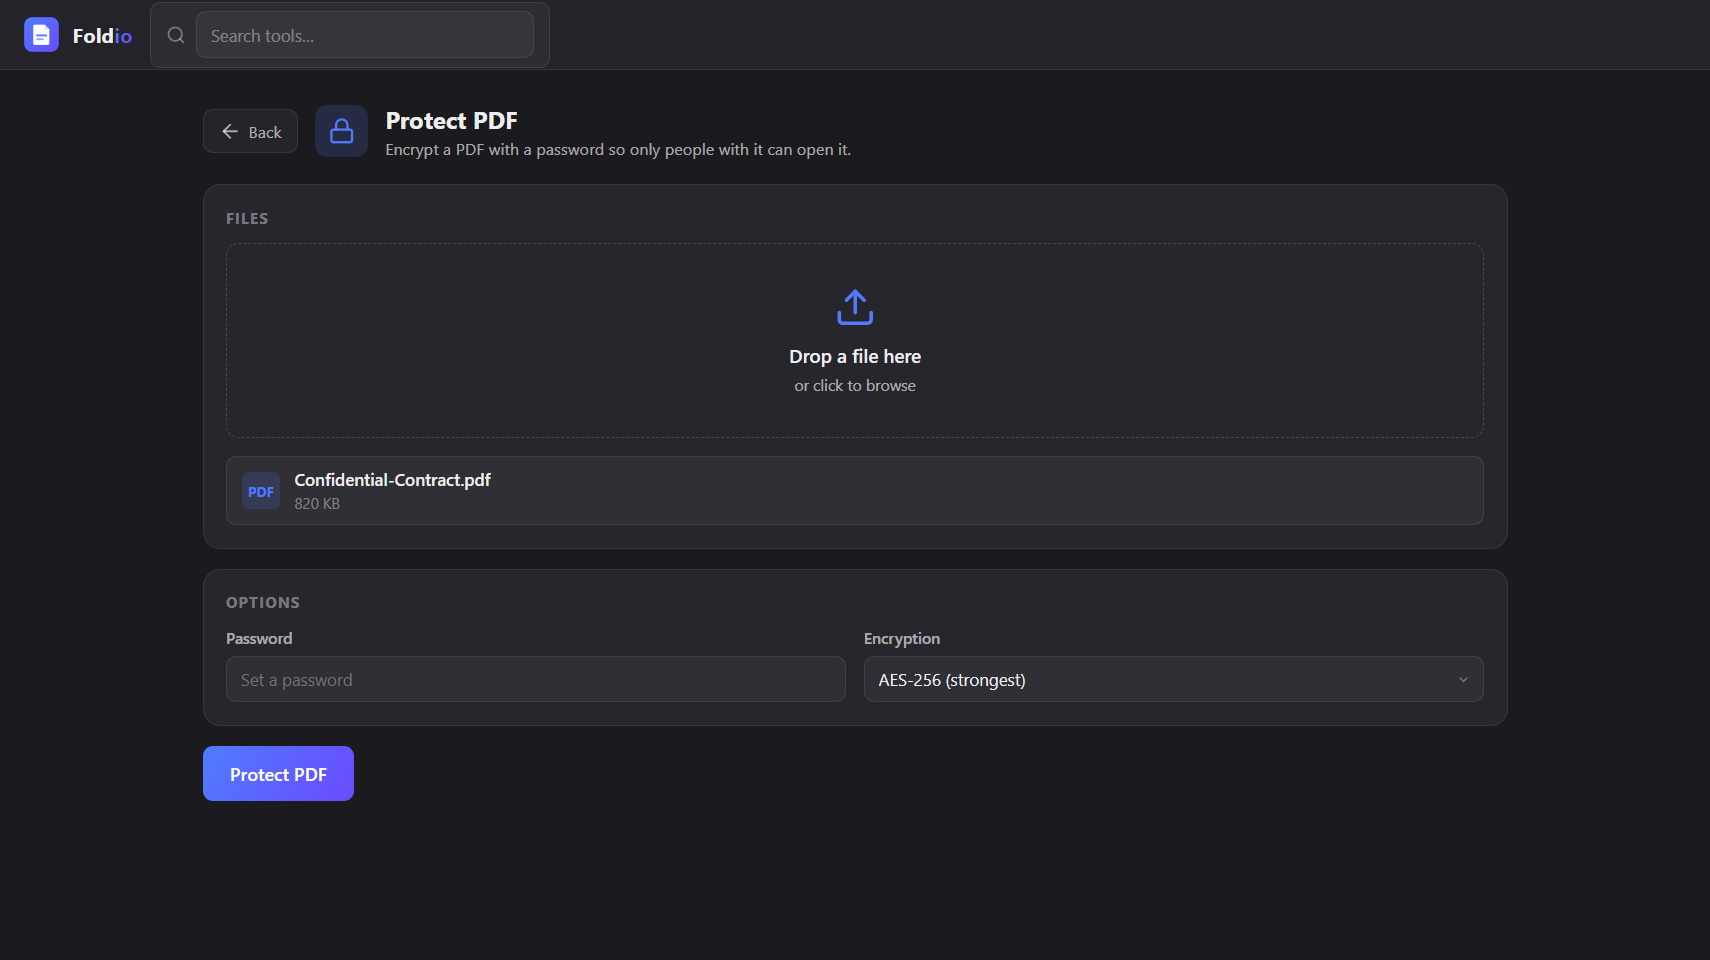Open the Encryption dropdown AES-256
The height and width of the screenshot is (960, 1710).
[1173, 679]
